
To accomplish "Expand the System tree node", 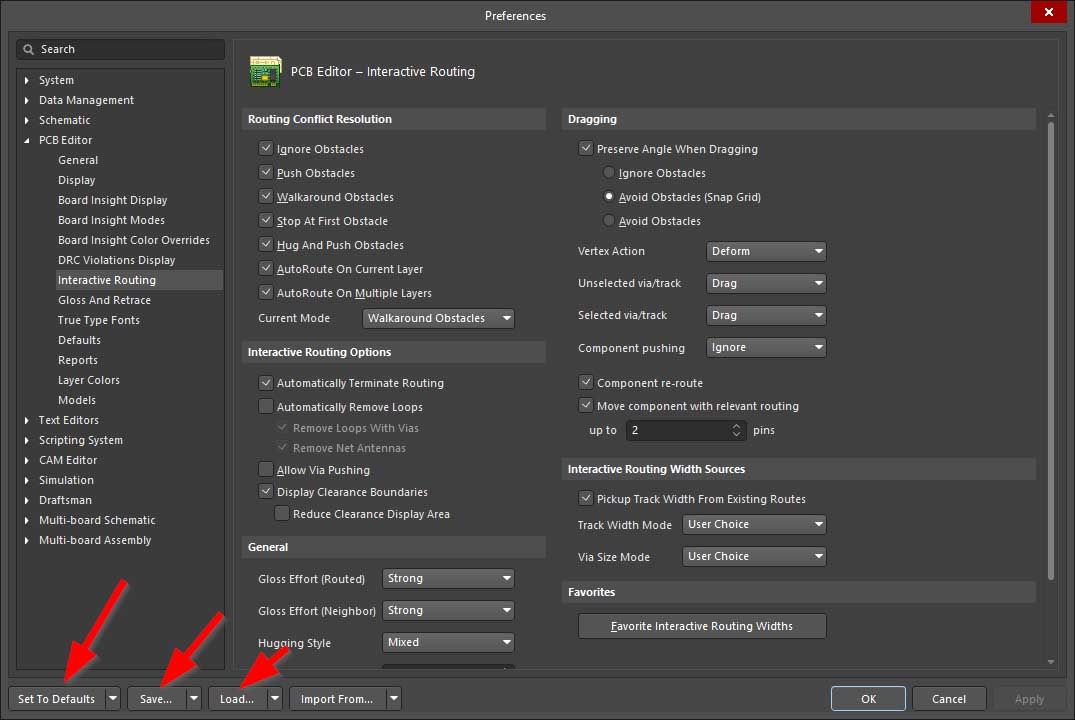I will point(27,80).
